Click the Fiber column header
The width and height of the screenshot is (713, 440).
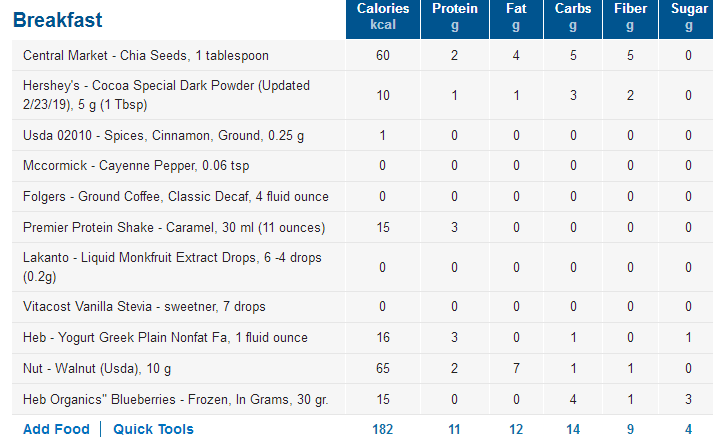pos(630,17)
